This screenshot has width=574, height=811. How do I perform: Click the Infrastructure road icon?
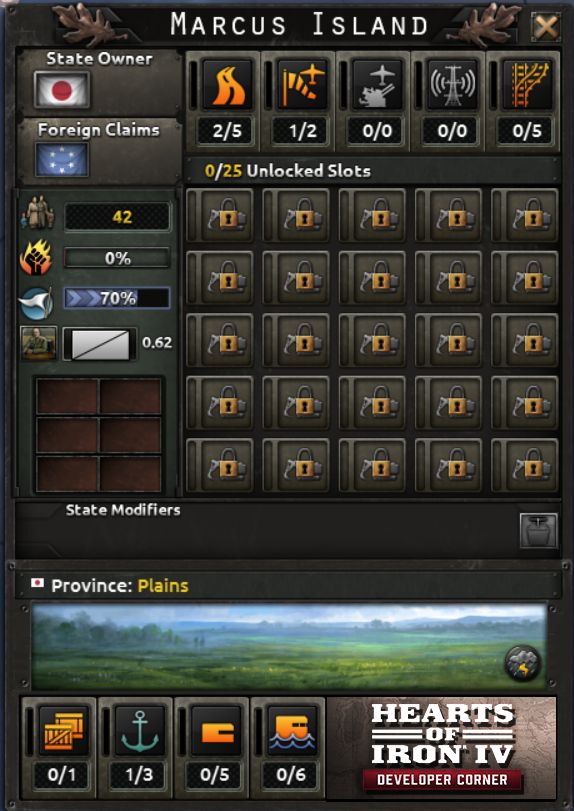[x=228, y=85]
